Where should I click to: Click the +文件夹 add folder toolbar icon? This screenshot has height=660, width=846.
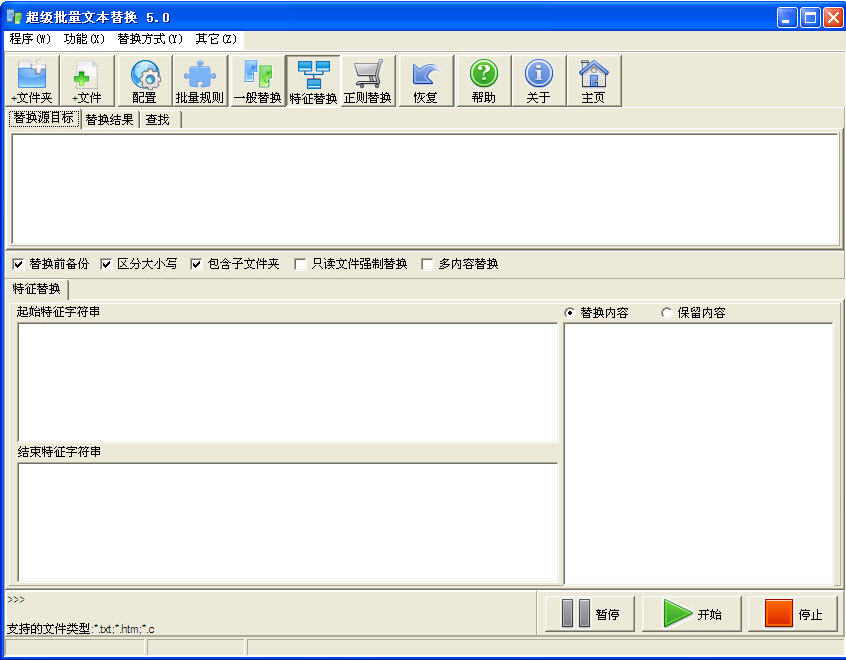tap(32, 80)
